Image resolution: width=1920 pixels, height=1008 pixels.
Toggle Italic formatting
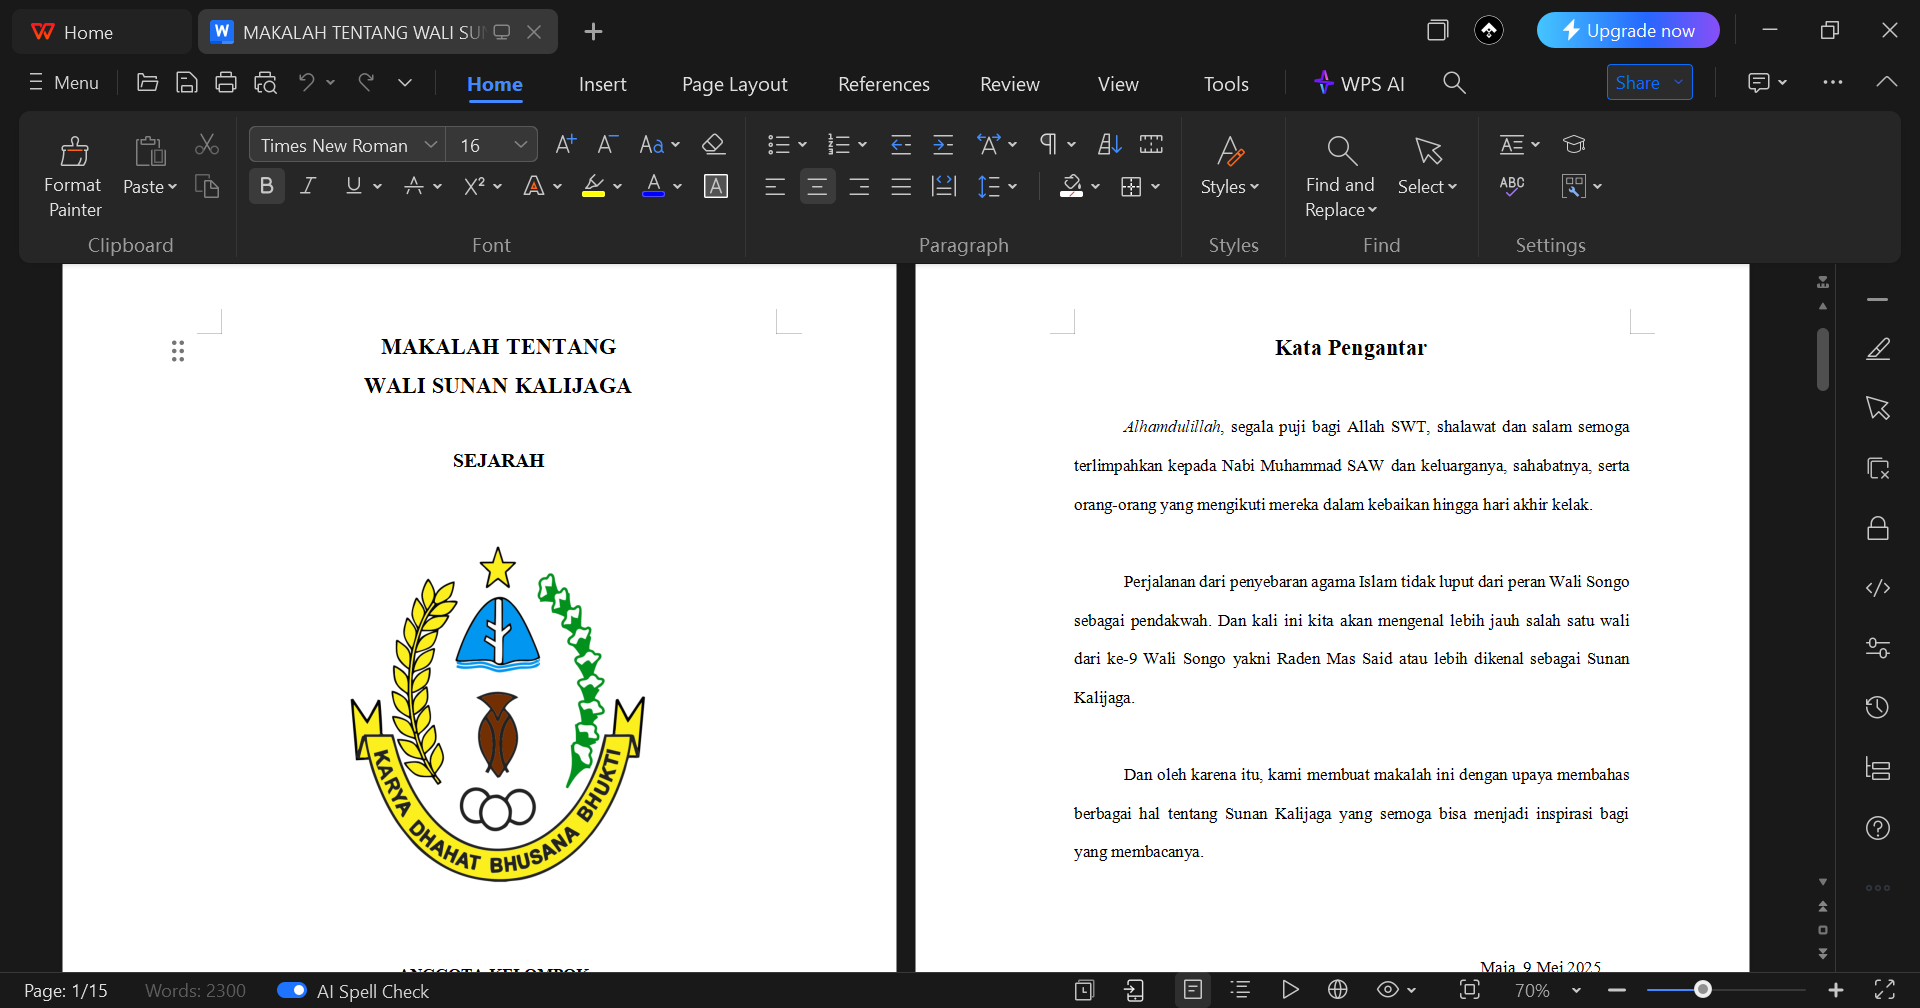[x=309, y=186]
